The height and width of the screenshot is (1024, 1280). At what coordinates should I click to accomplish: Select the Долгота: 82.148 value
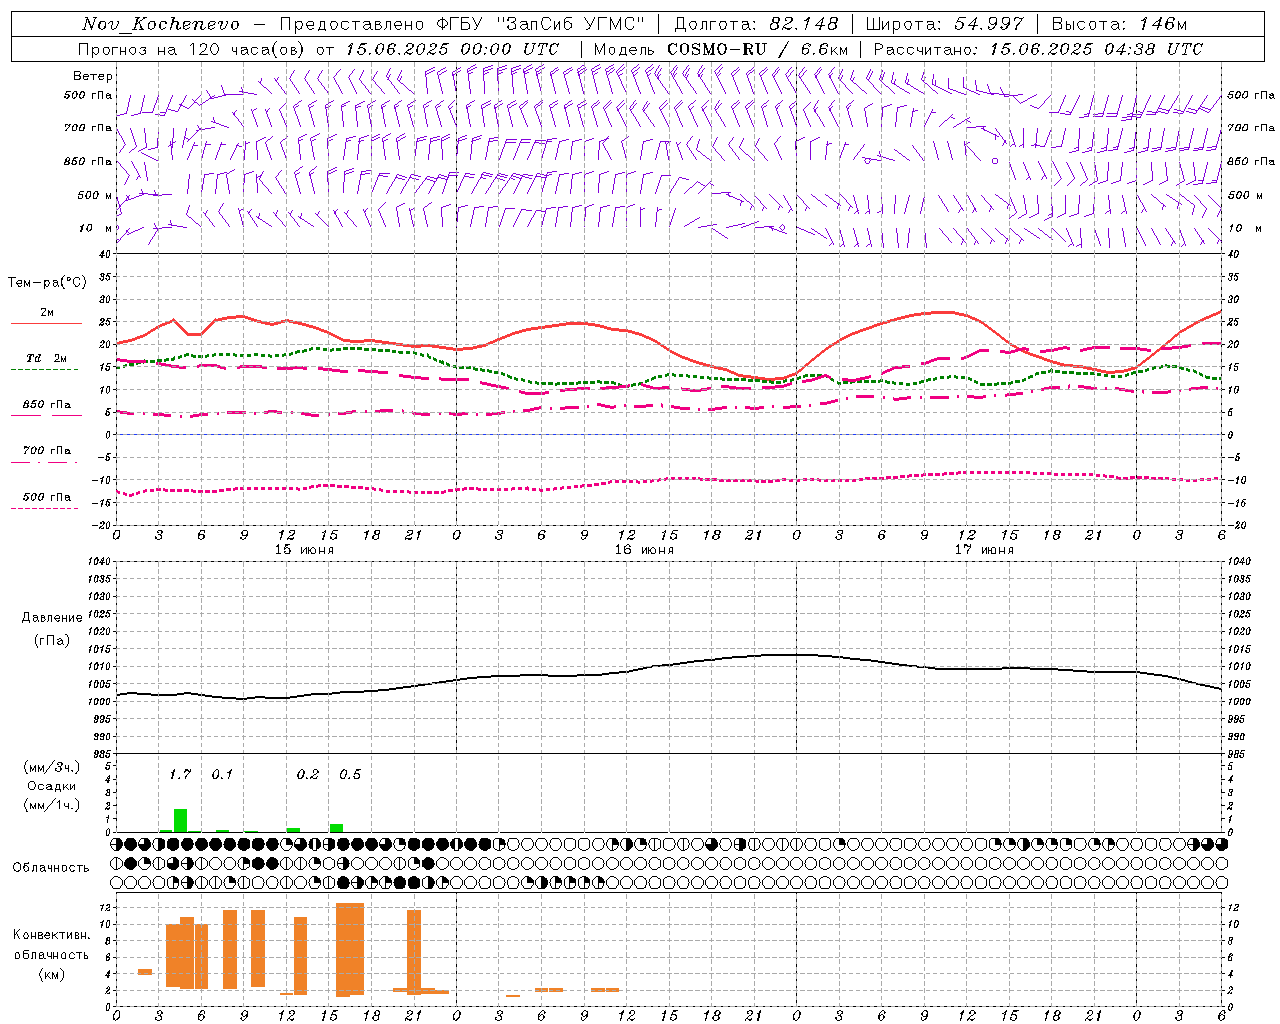pyautogui.click(x=756, y=24)
